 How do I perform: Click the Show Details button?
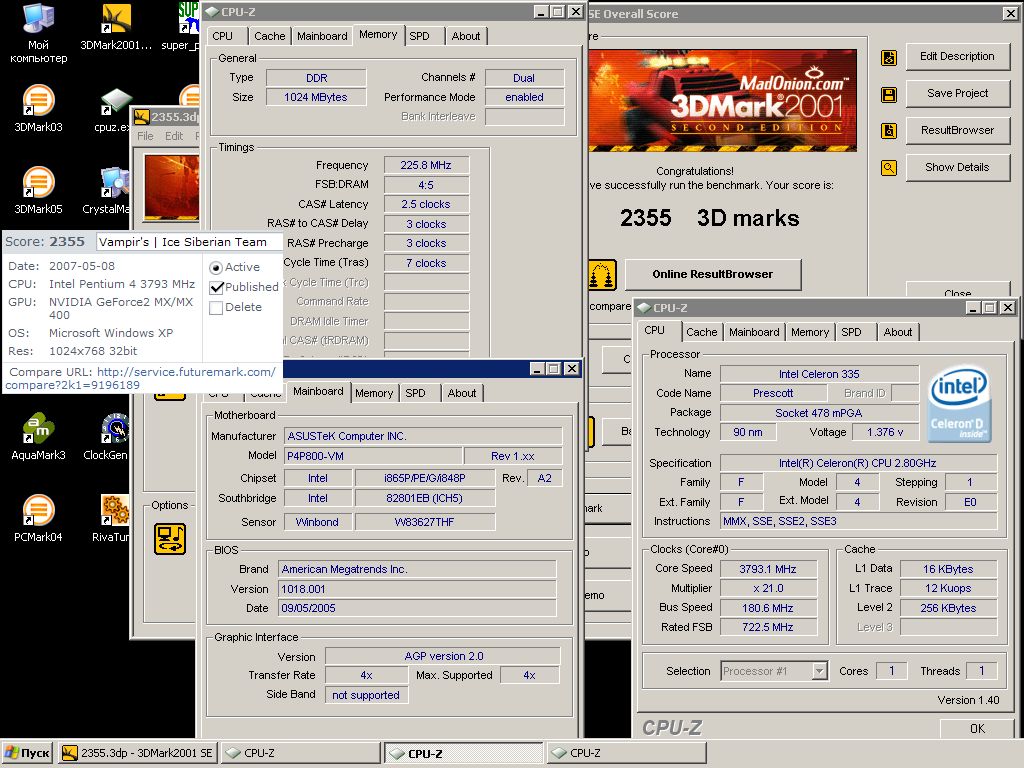coord(957,168)
